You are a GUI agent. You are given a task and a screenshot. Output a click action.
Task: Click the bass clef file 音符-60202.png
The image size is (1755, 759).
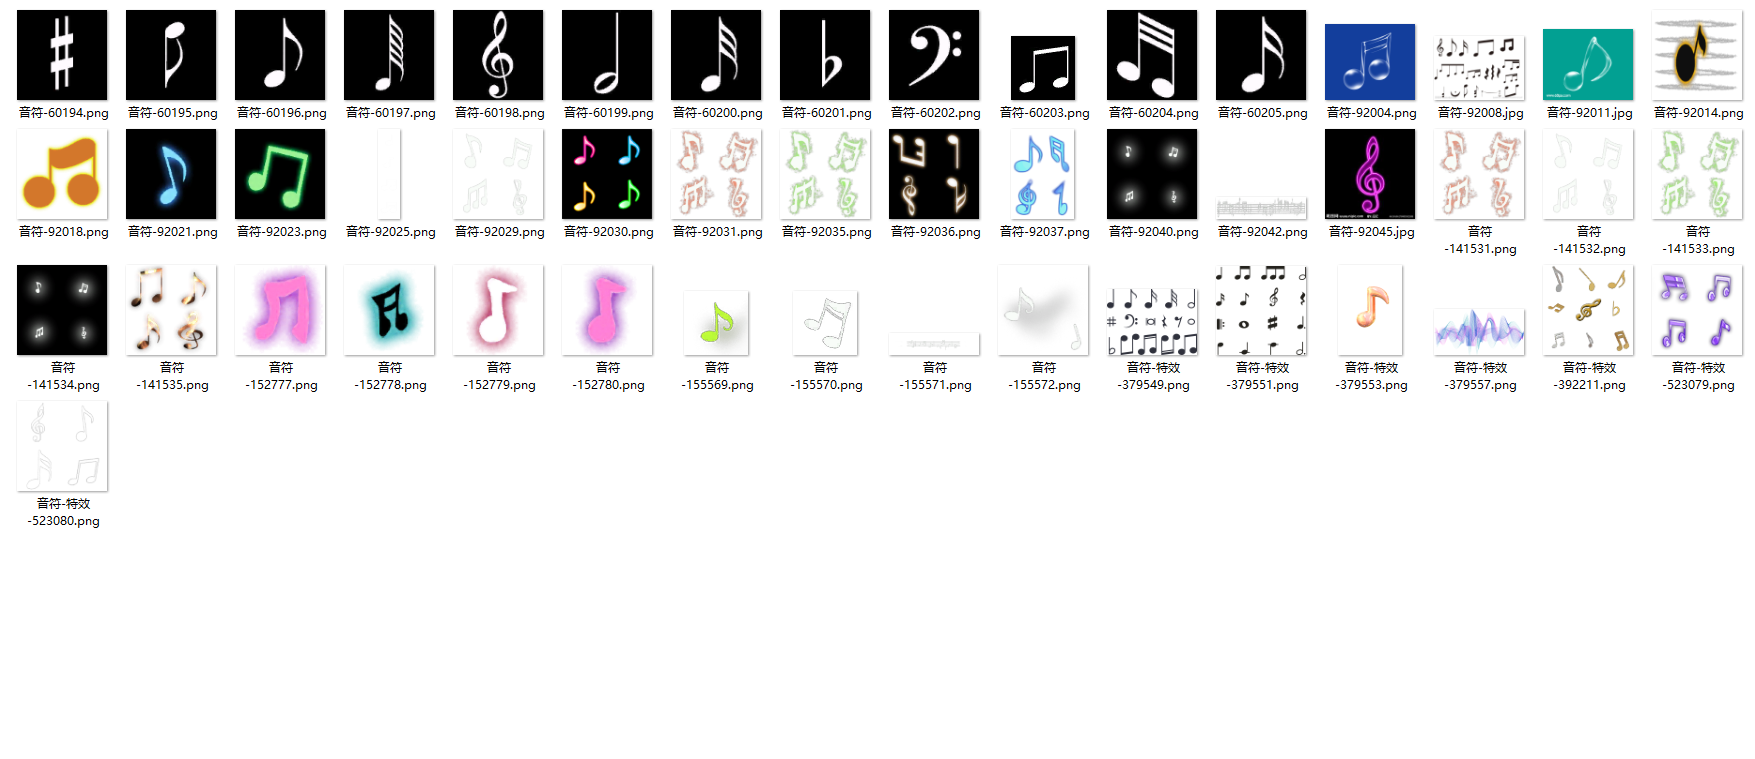934,55
